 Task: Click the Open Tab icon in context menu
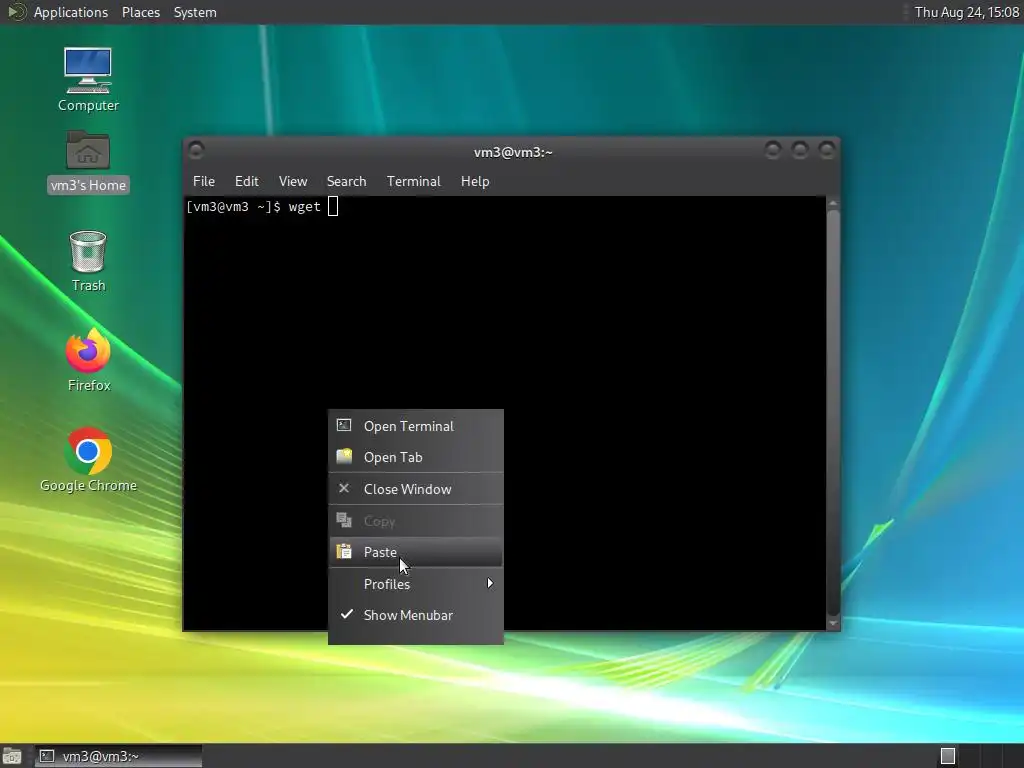[x=344, y=456]
